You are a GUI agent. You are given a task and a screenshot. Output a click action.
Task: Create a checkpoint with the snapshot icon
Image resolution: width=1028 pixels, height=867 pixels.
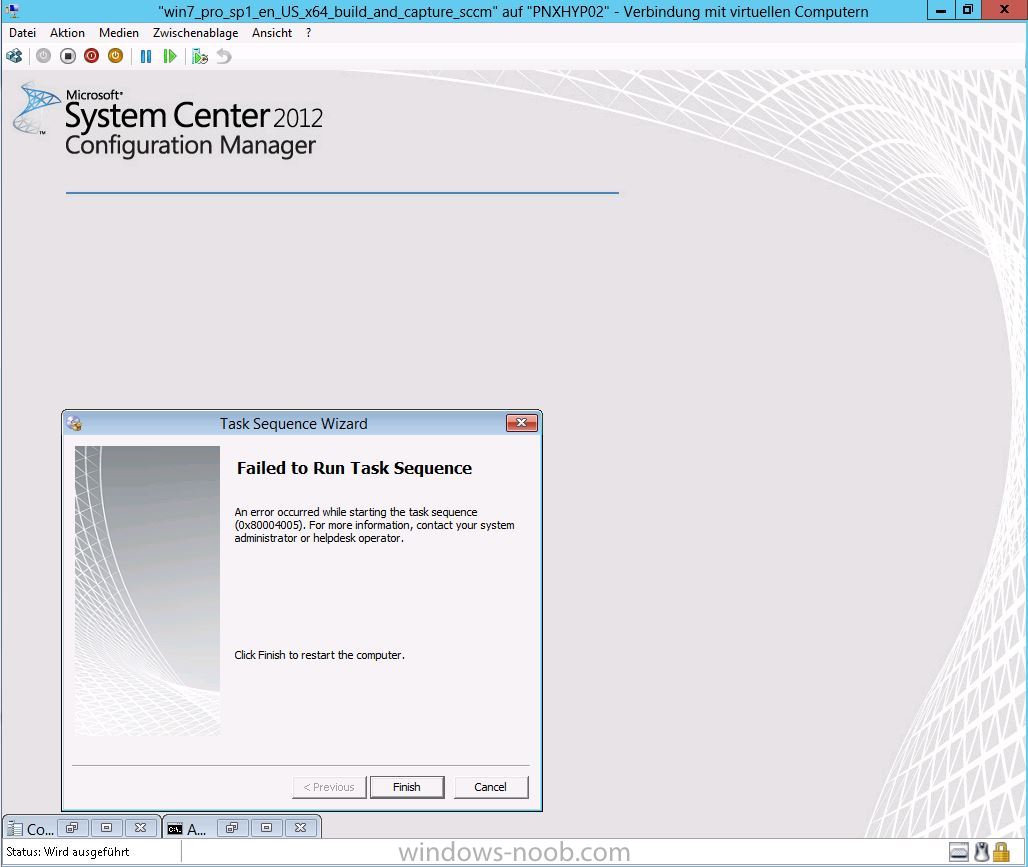(200, 57)
